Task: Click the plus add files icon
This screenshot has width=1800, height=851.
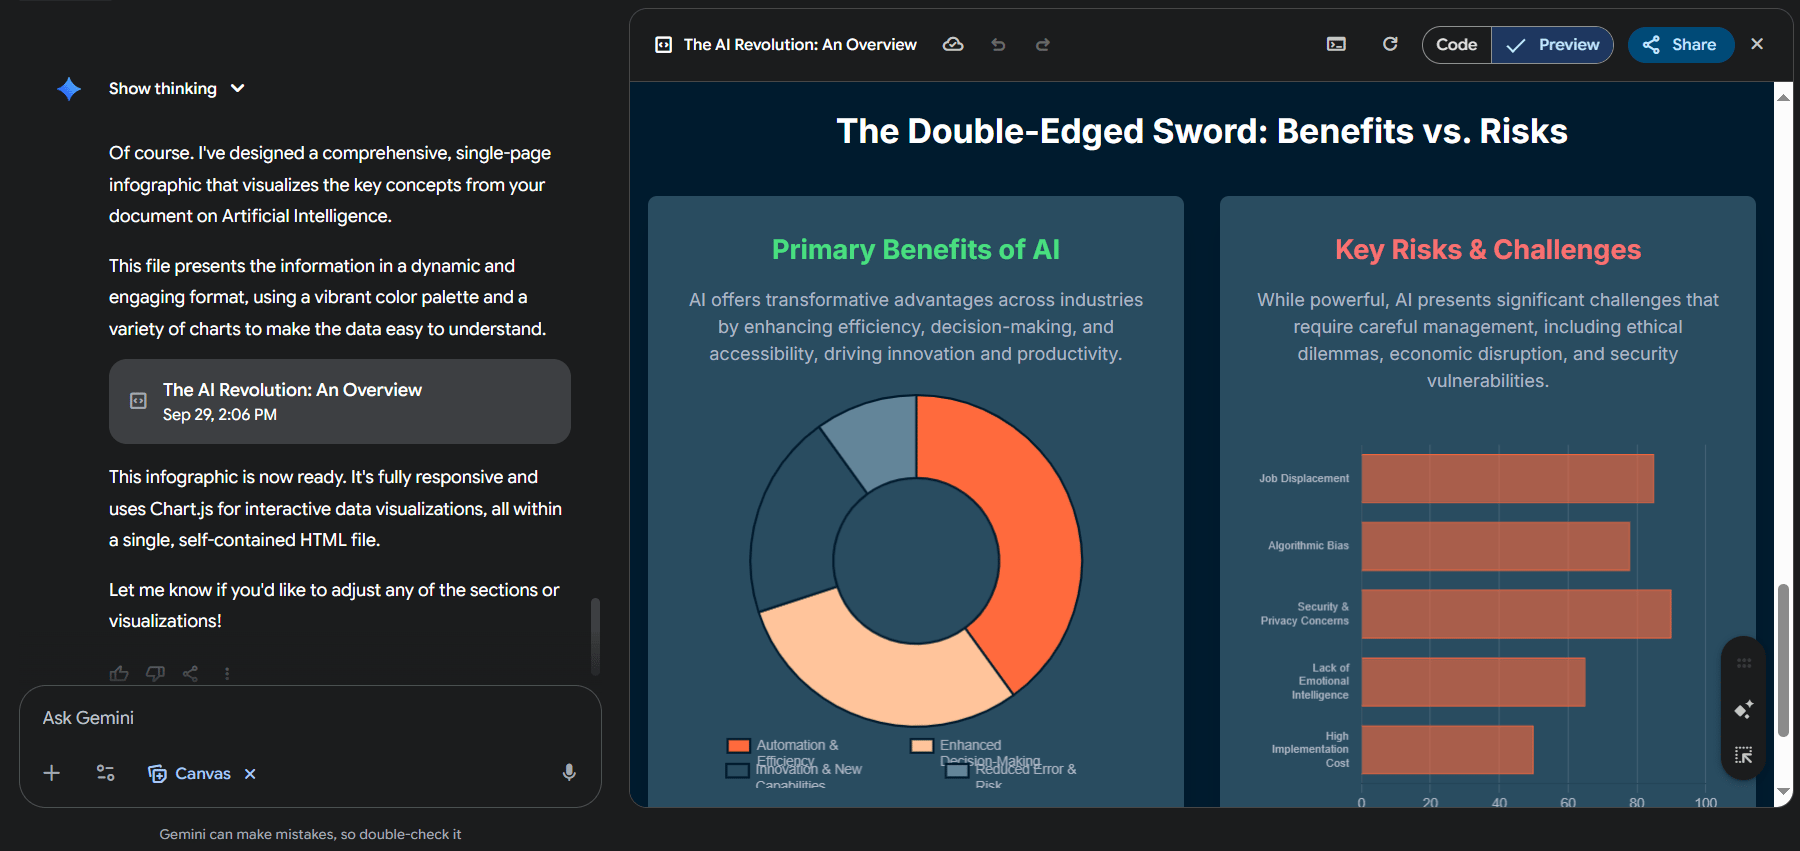Action: click(x=52, y=773)
